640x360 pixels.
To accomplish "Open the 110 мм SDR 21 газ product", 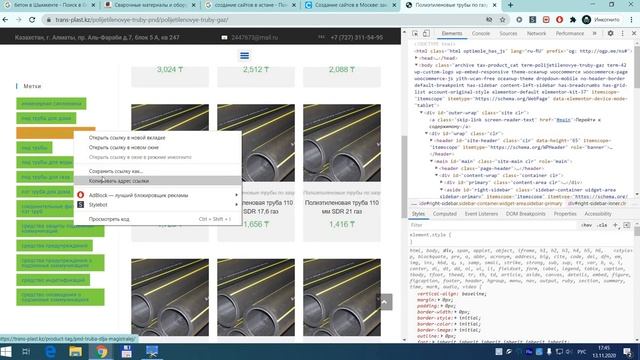I will (342, 207).
